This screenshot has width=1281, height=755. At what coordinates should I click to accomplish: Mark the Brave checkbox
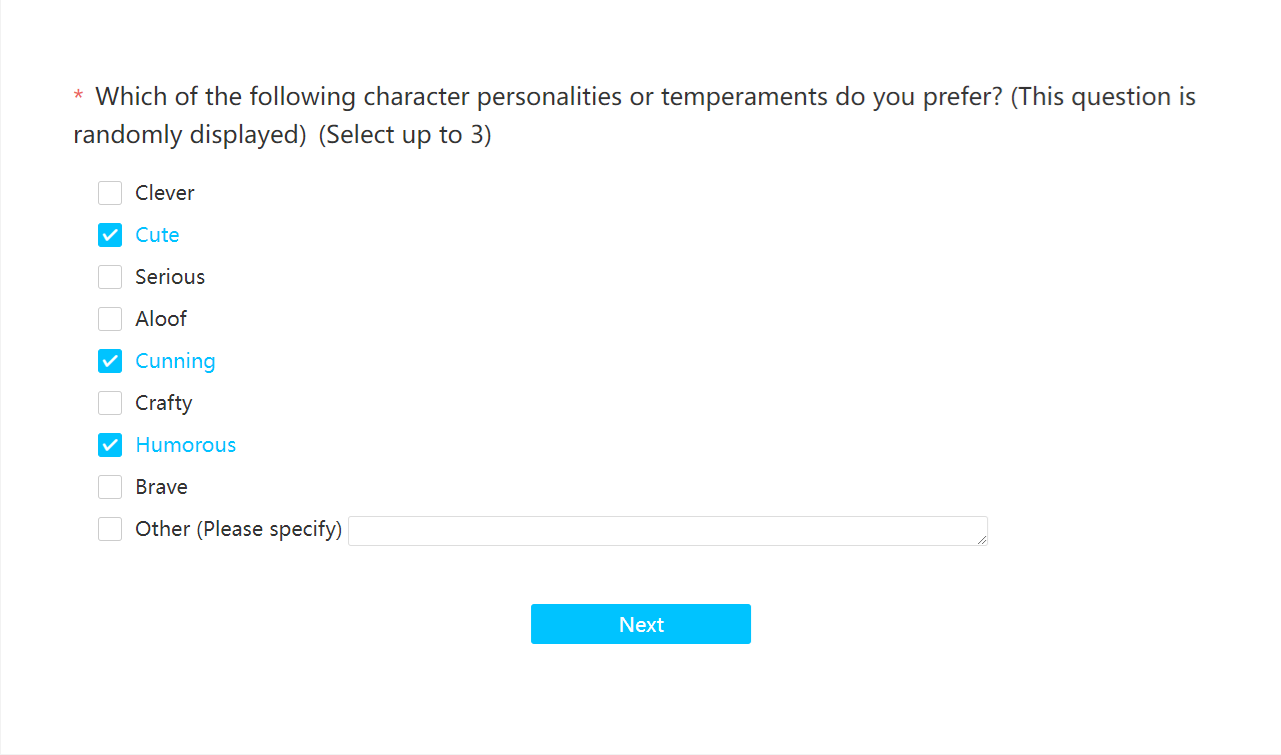coord(110,487)
